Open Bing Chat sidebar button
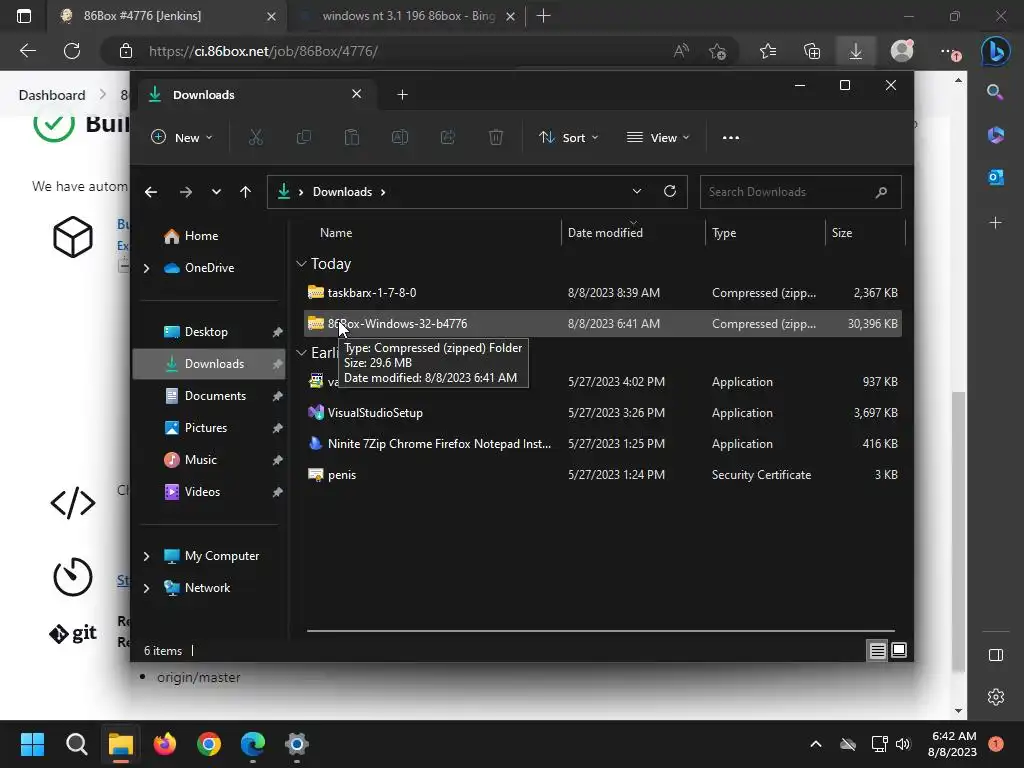This screenshot has height=768, width=1024. click(995, 51)
